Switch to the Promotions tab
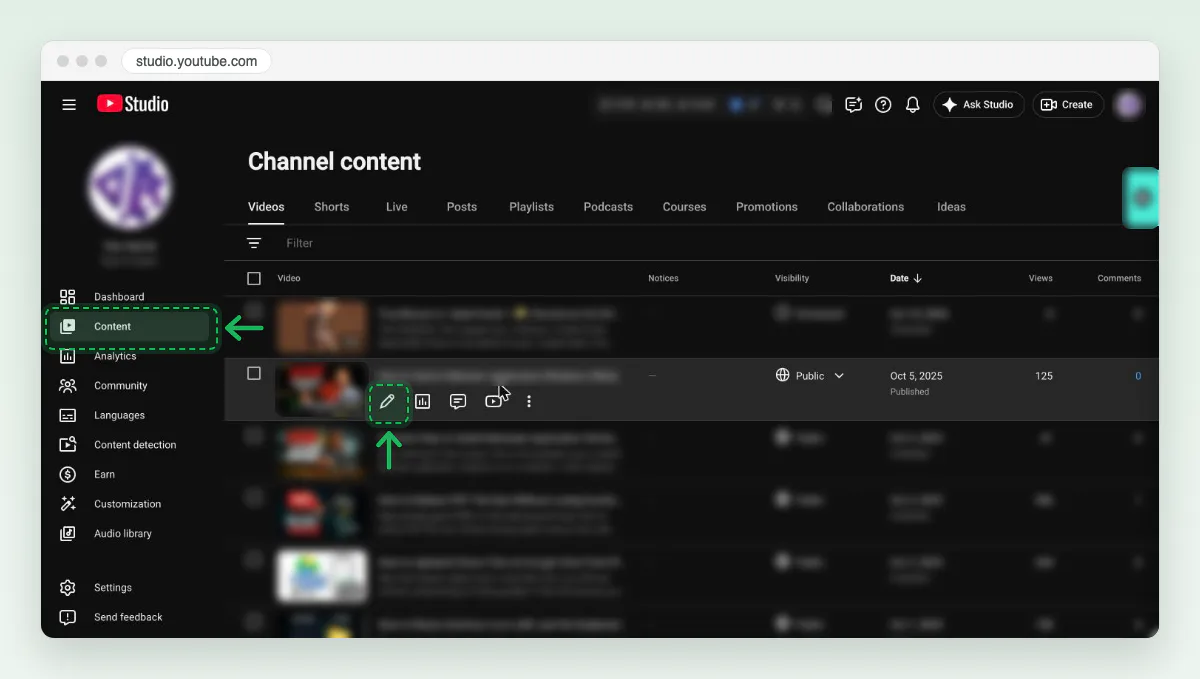Viewport: 1200px width, 679px height. coord(767,207)
